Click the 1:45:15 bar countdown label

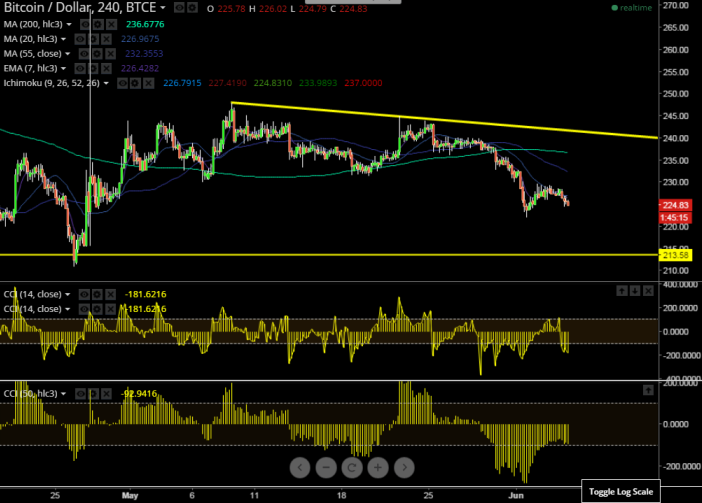coord(675,217)
